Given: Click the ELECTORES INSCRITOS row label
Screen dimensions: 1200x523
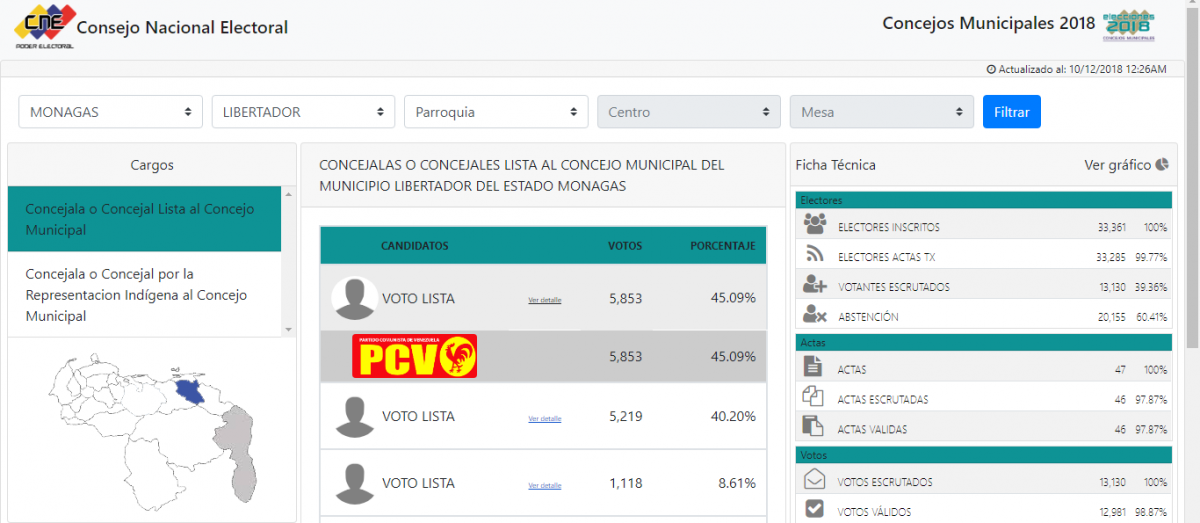Looking at the screenshot, I should 889,228.
